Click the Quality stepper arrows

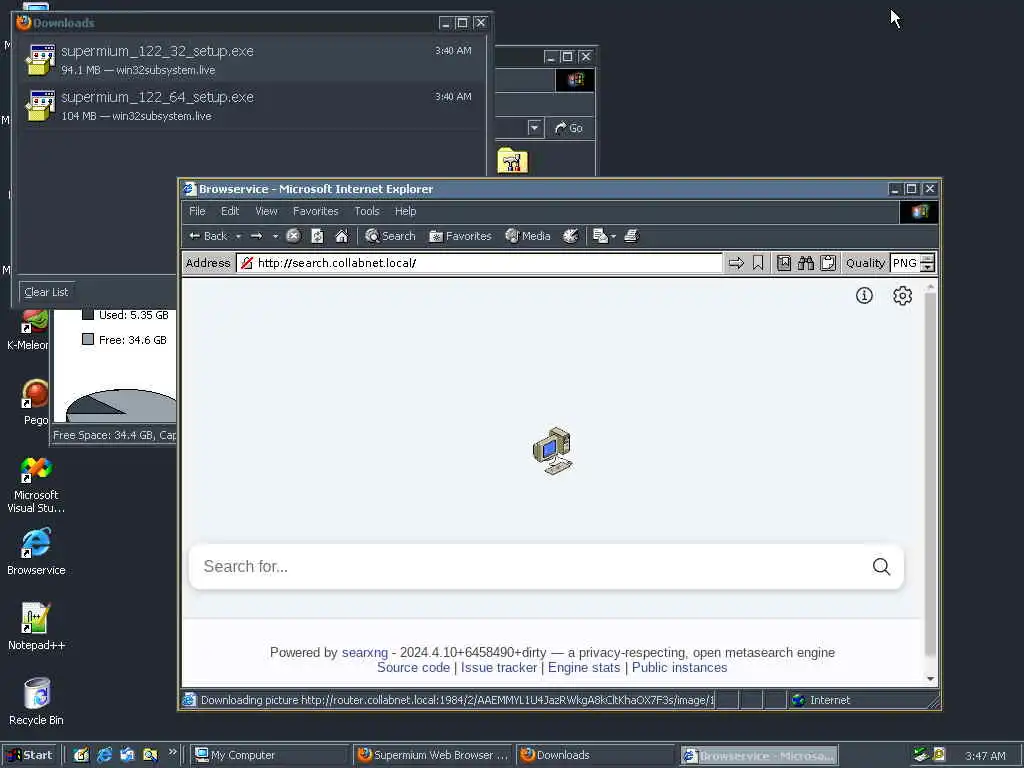coord(927,263)
